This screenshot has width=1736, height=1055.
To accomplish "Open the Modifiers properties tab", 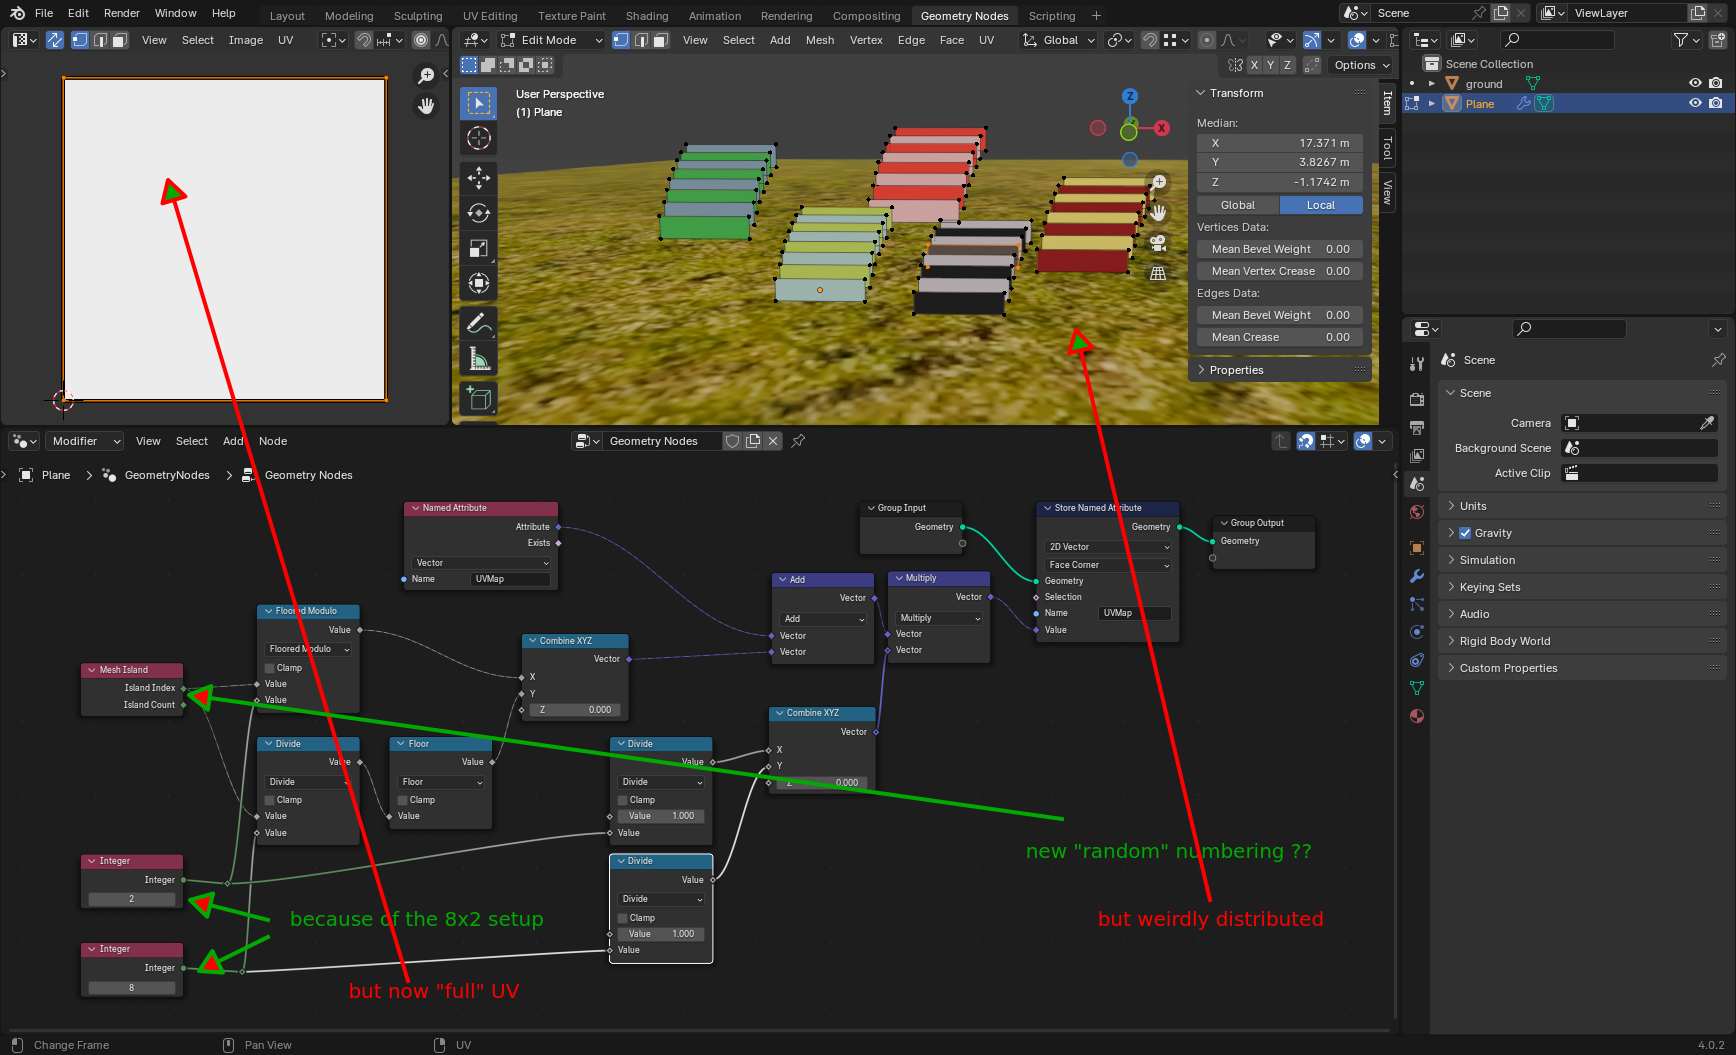I will tap(1417, 576).
